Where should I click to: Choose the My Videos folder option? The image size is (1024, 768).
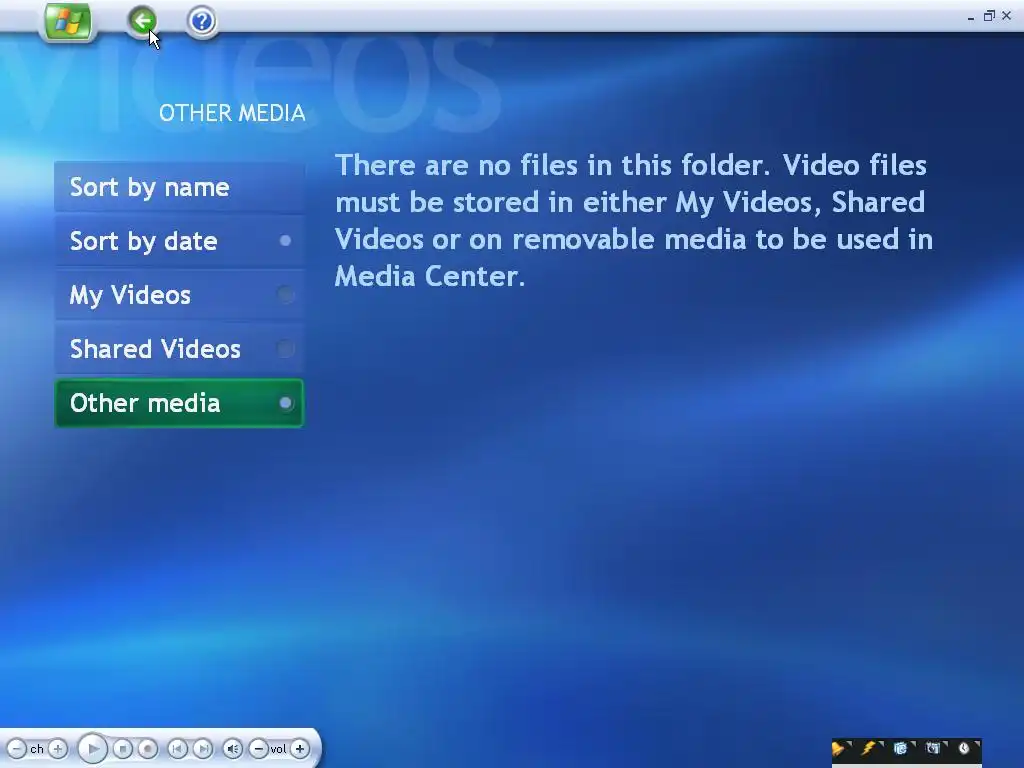[179, 295]
